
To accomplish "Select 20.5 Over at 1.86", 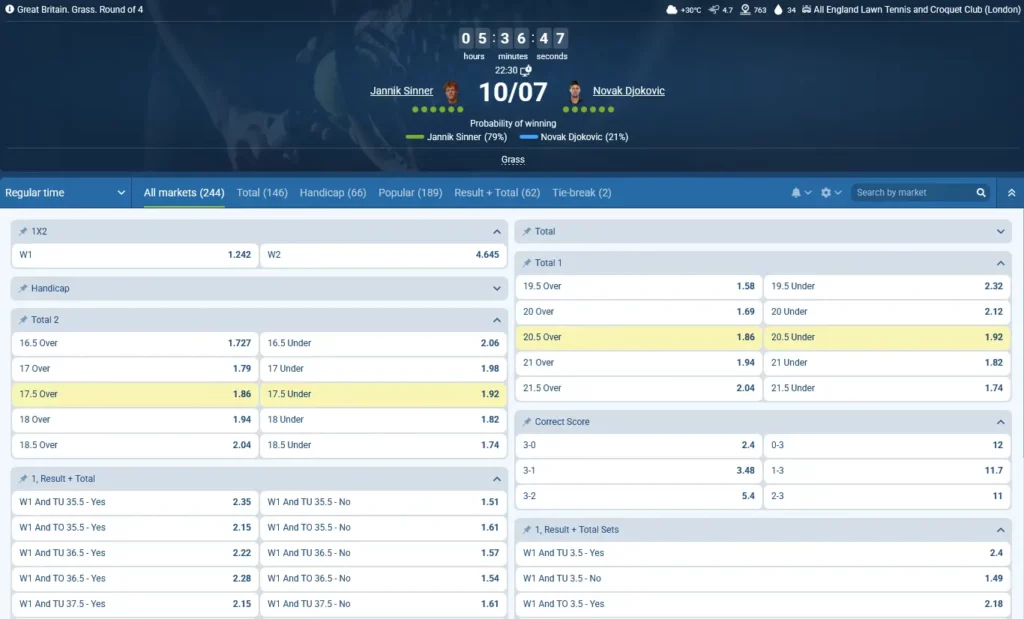I will [639, 337].
